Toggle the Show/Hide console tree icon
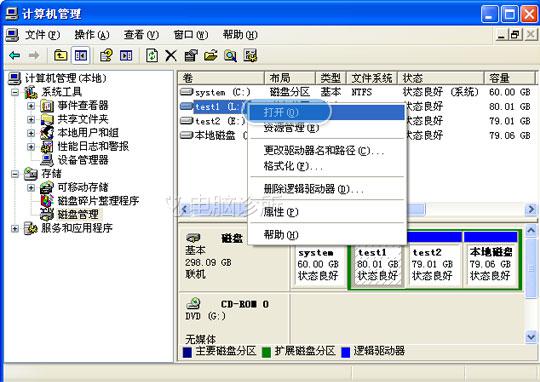540x382 pixels. pos(81,55)
